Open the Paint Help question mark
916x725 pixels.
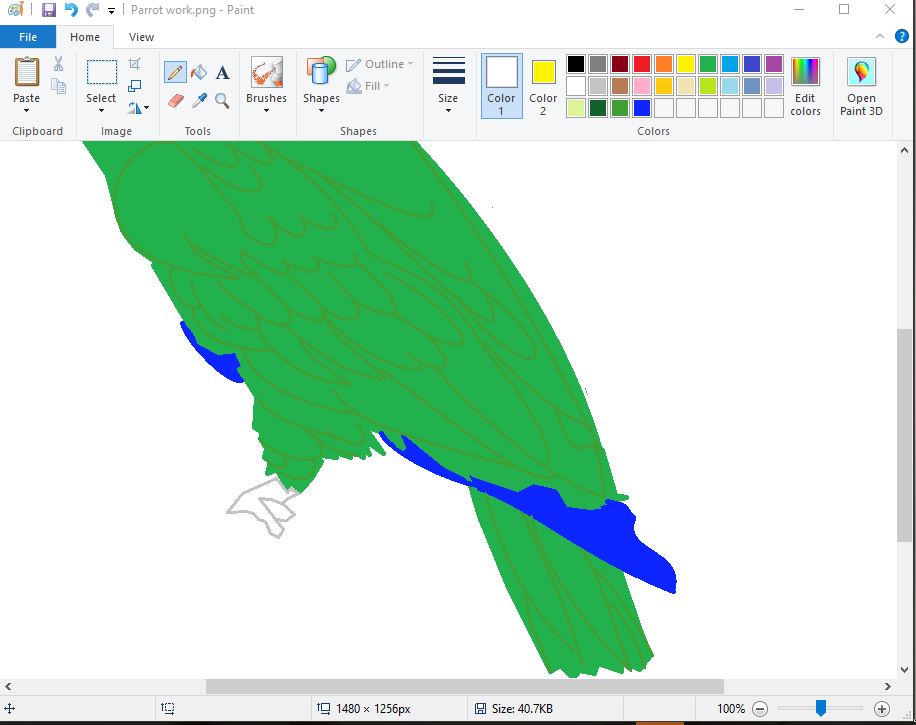coord(901,36)
